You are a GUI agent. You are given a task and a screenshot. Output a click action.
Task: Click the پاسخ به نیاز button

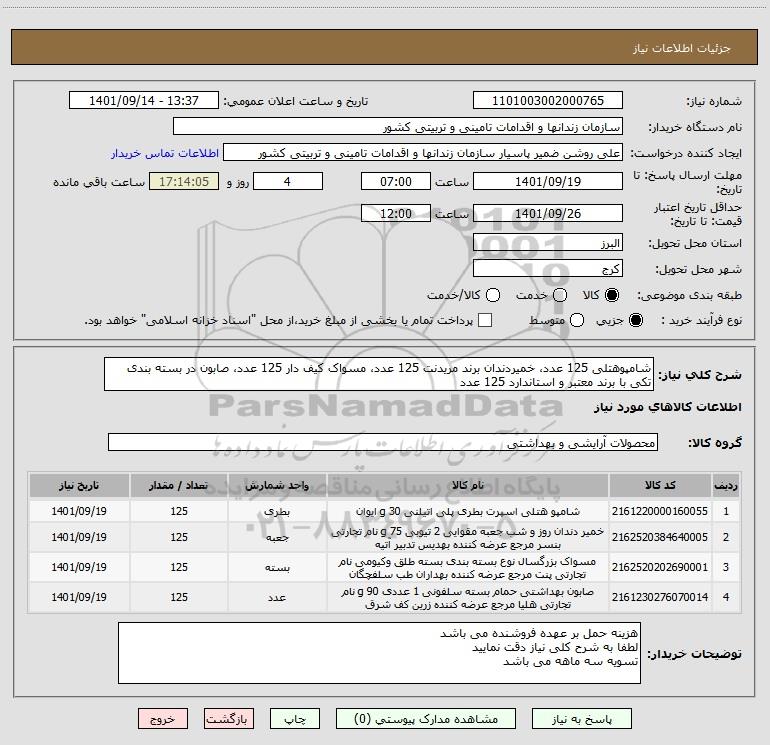point(582,719)
